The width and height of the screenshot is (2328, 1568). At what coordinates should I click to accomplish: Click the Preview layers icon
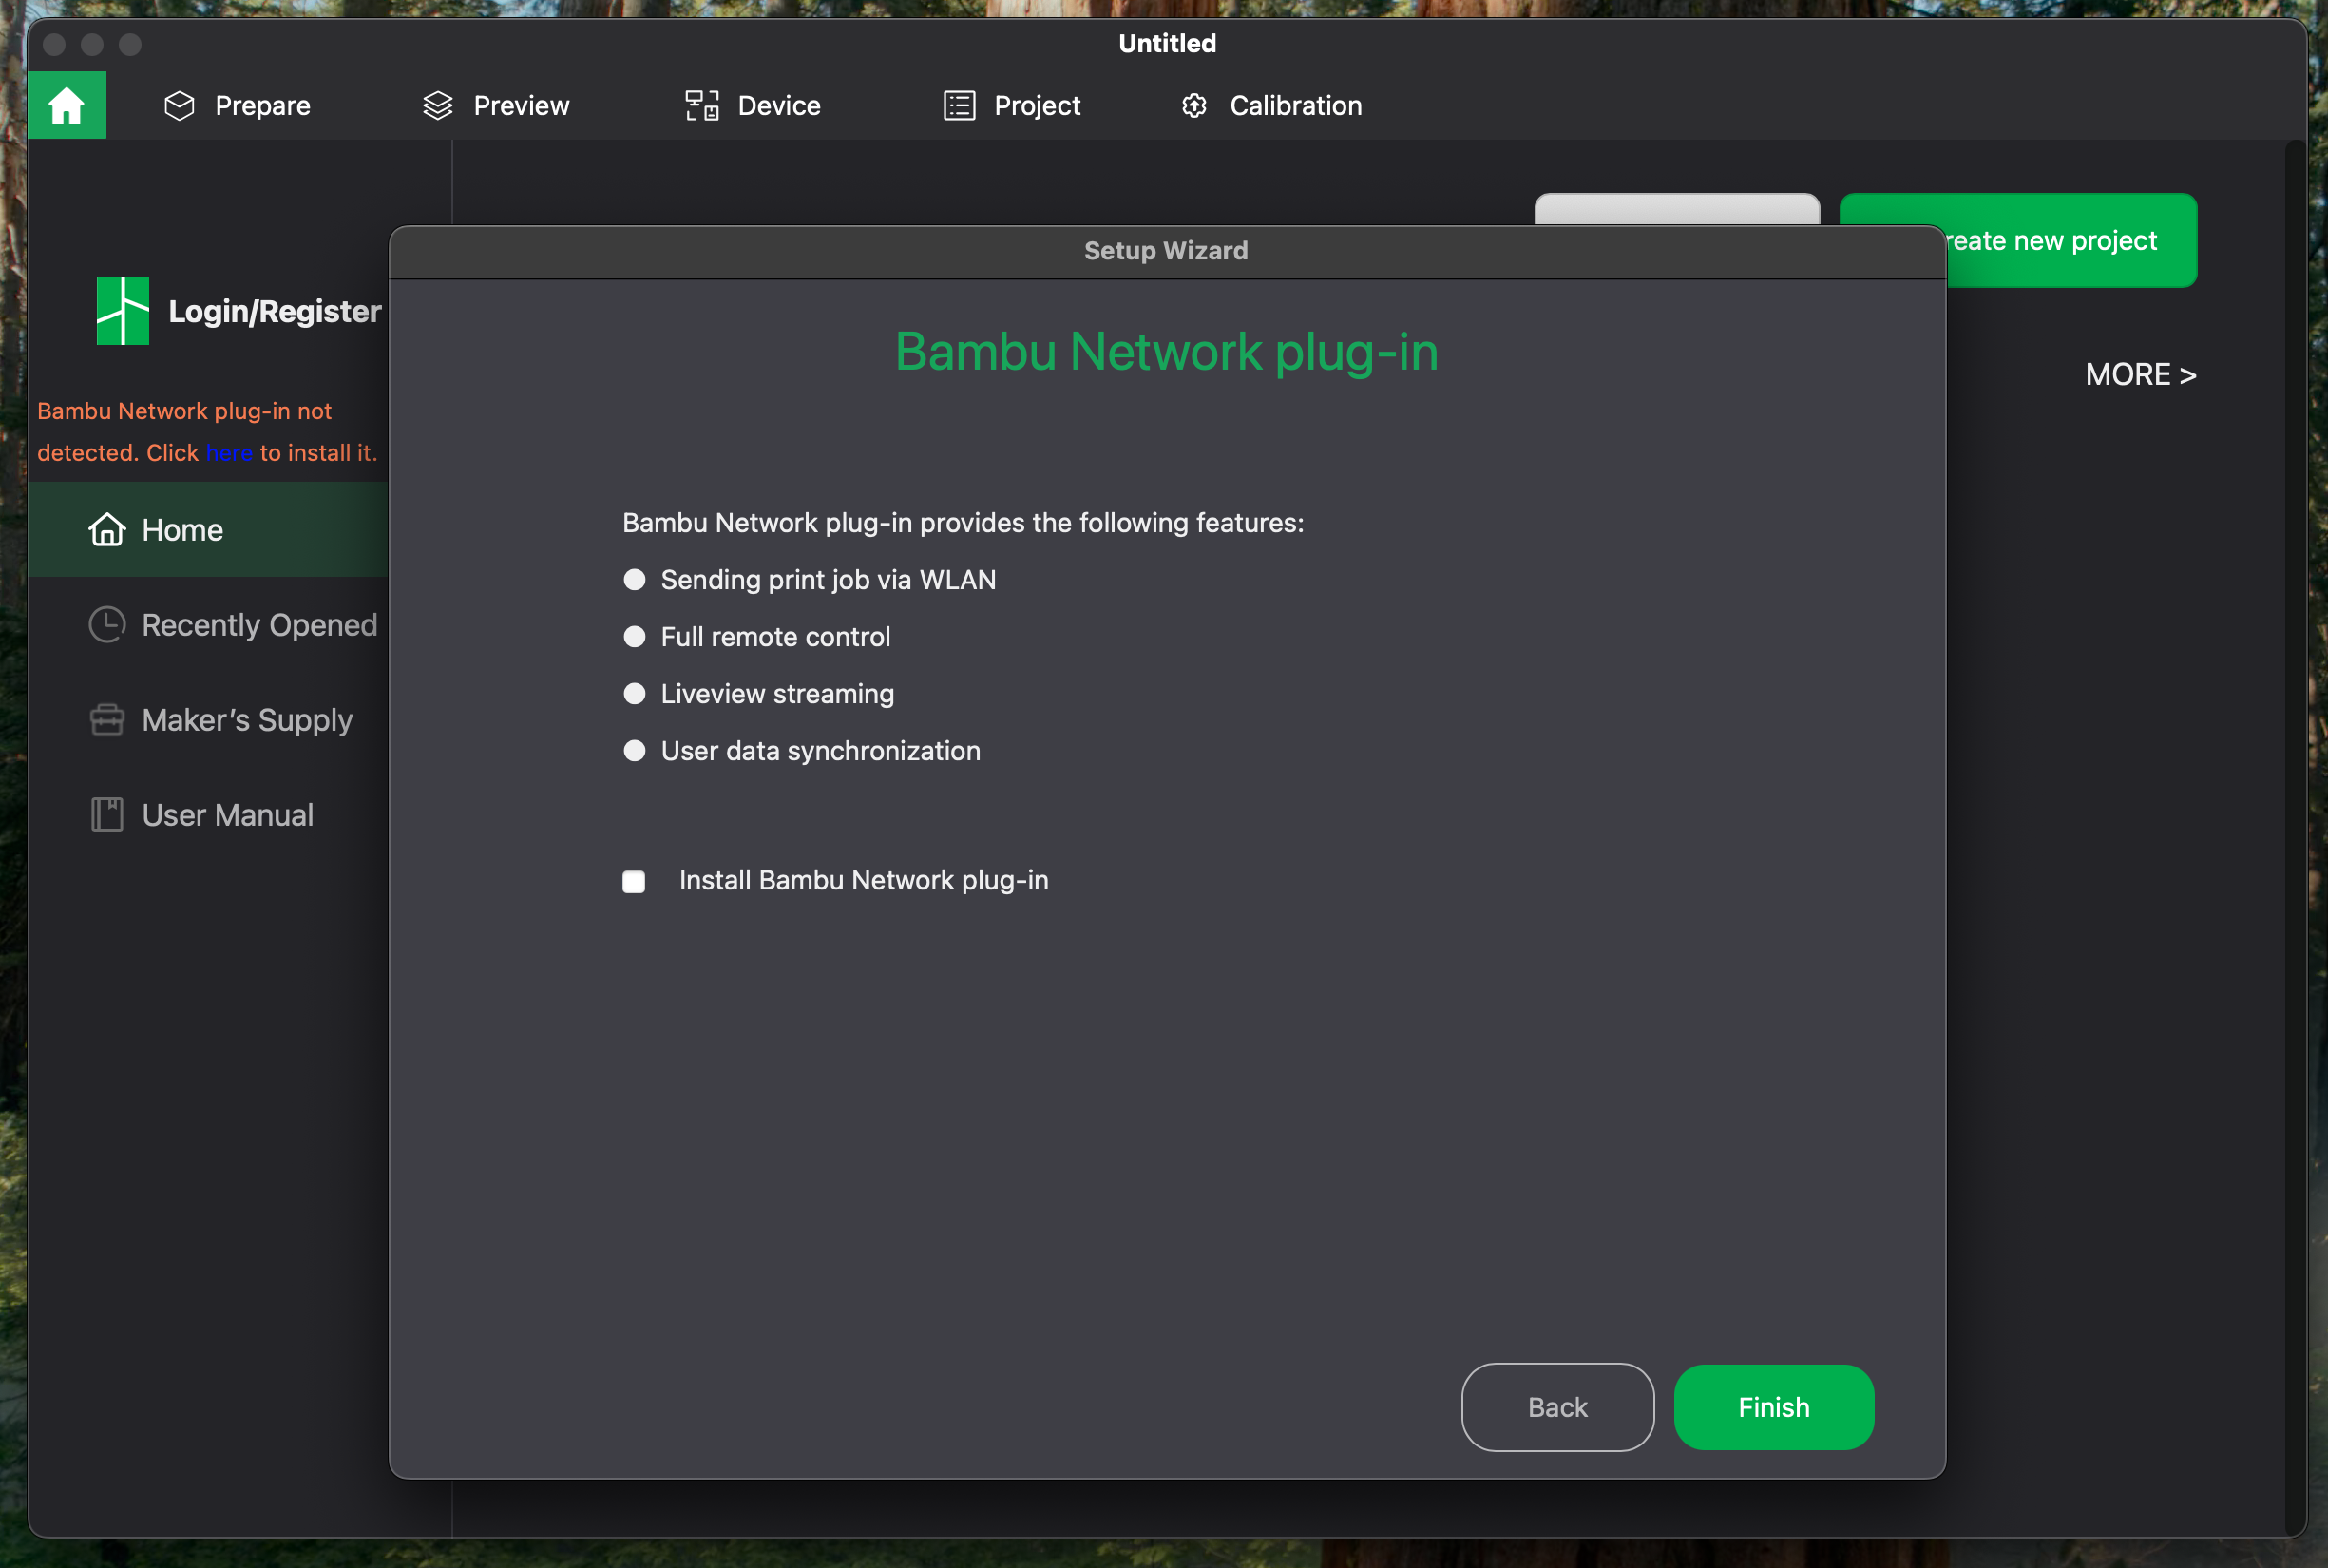437,105
